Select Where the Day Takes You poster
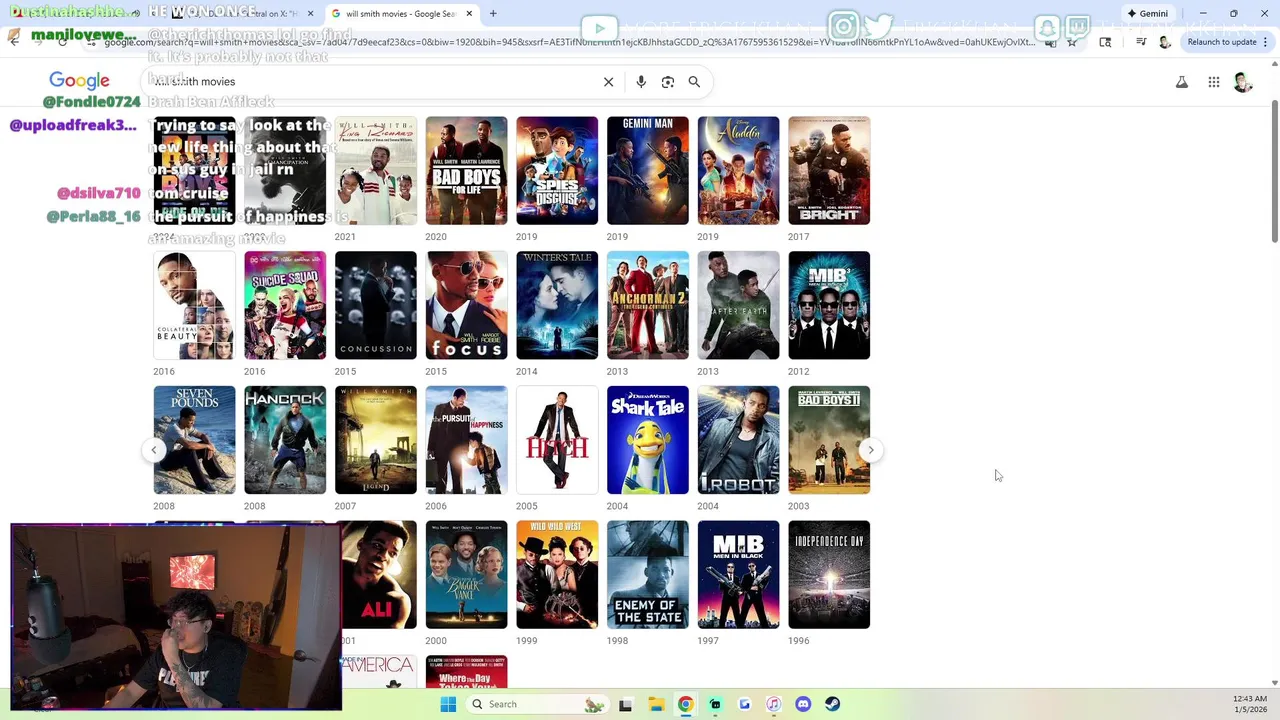This screenshot has height=720, width=1280. tap(466, 672)
